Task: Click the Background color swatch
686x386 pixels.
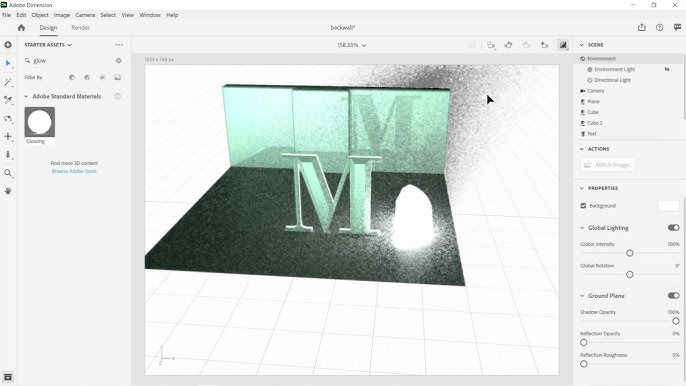Action: point(668,206)
